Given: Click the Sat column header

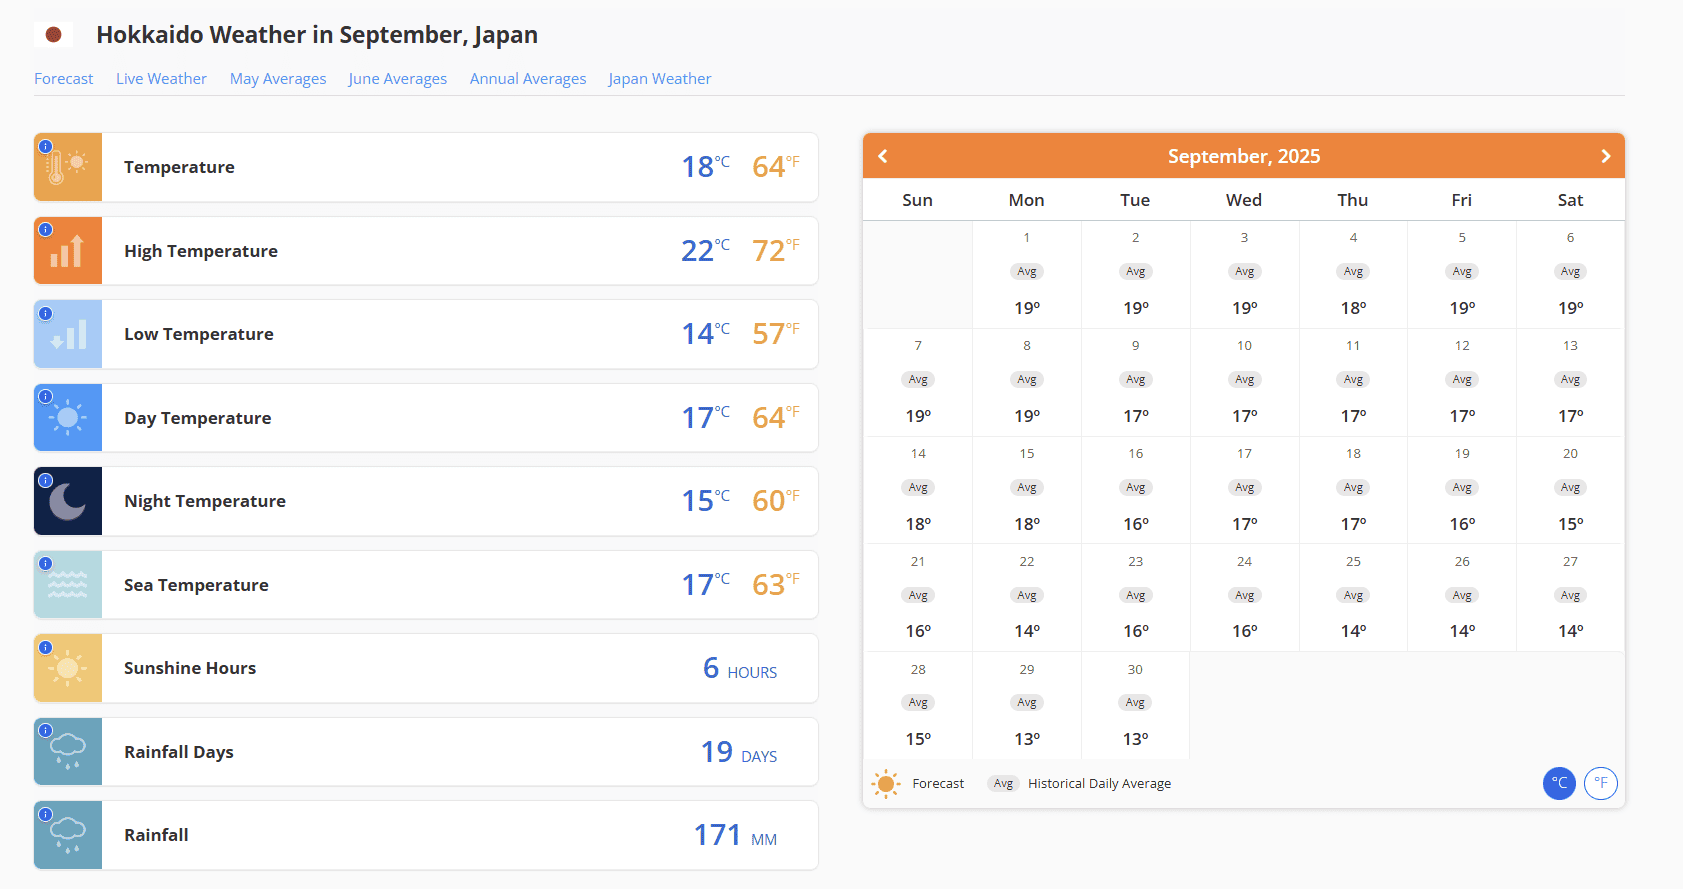Looking at the screenshot, I should tap(1570, 200).
